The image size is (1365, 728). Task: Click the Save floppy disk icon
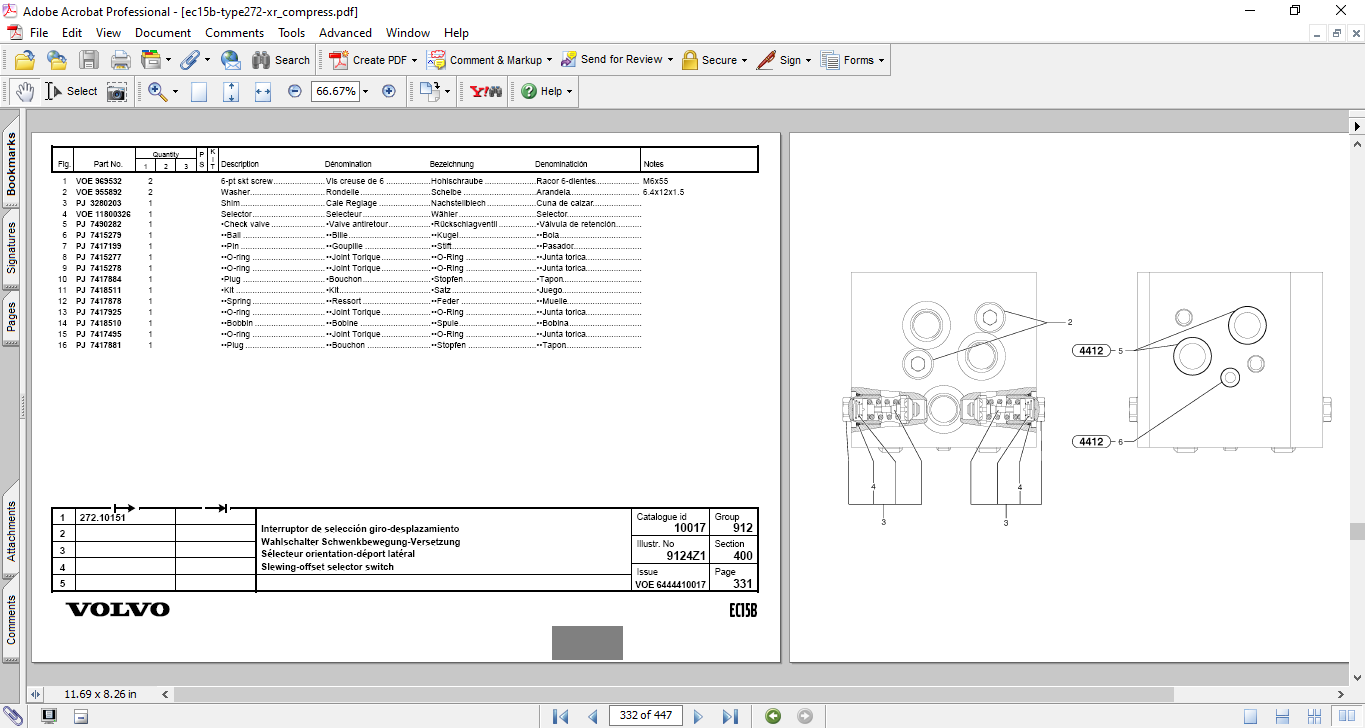[89, 60]
